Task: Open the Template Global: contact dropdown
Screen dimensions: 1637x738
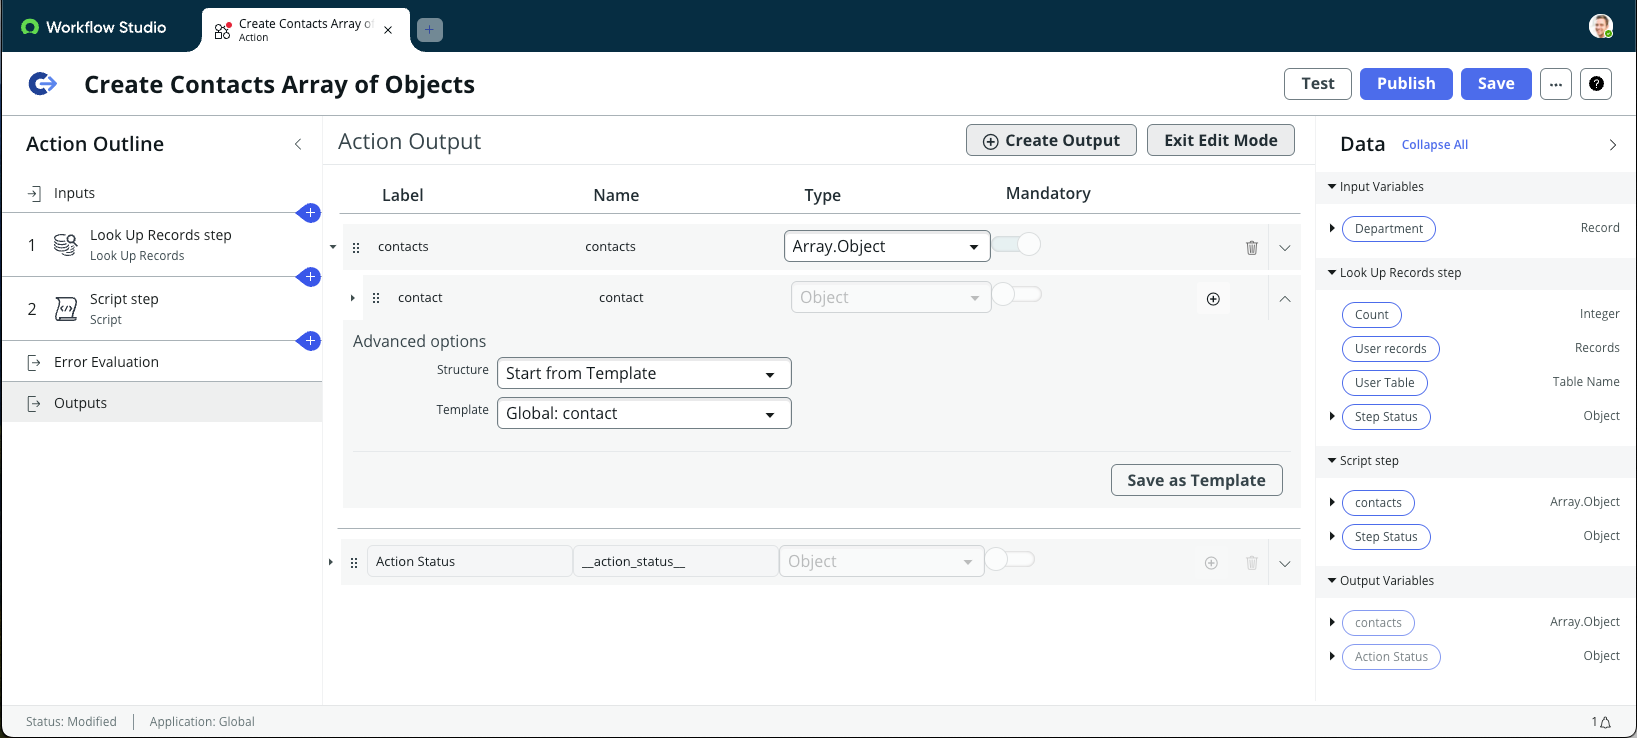Action: coord(644,413)
